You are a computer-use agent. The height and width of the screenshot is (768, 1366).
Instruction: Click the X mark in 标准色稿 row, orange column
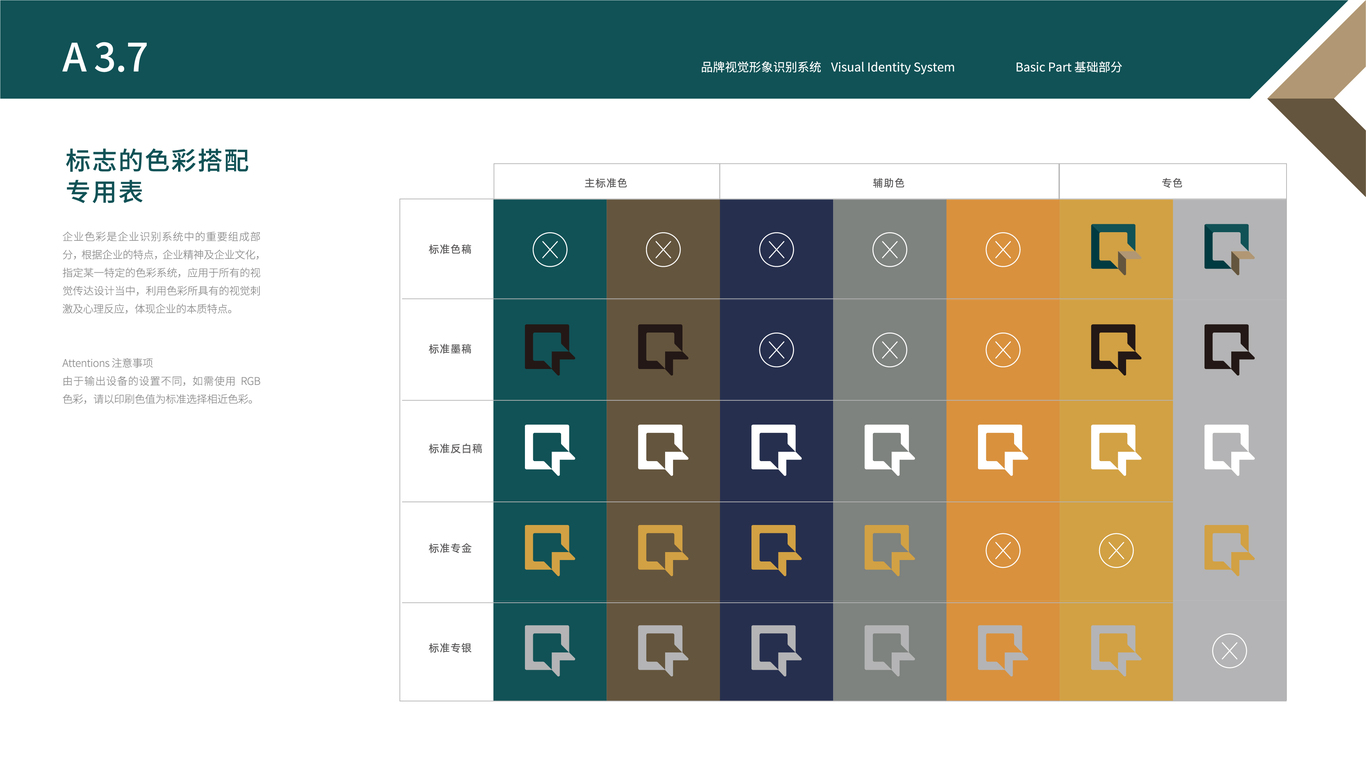1003,249
